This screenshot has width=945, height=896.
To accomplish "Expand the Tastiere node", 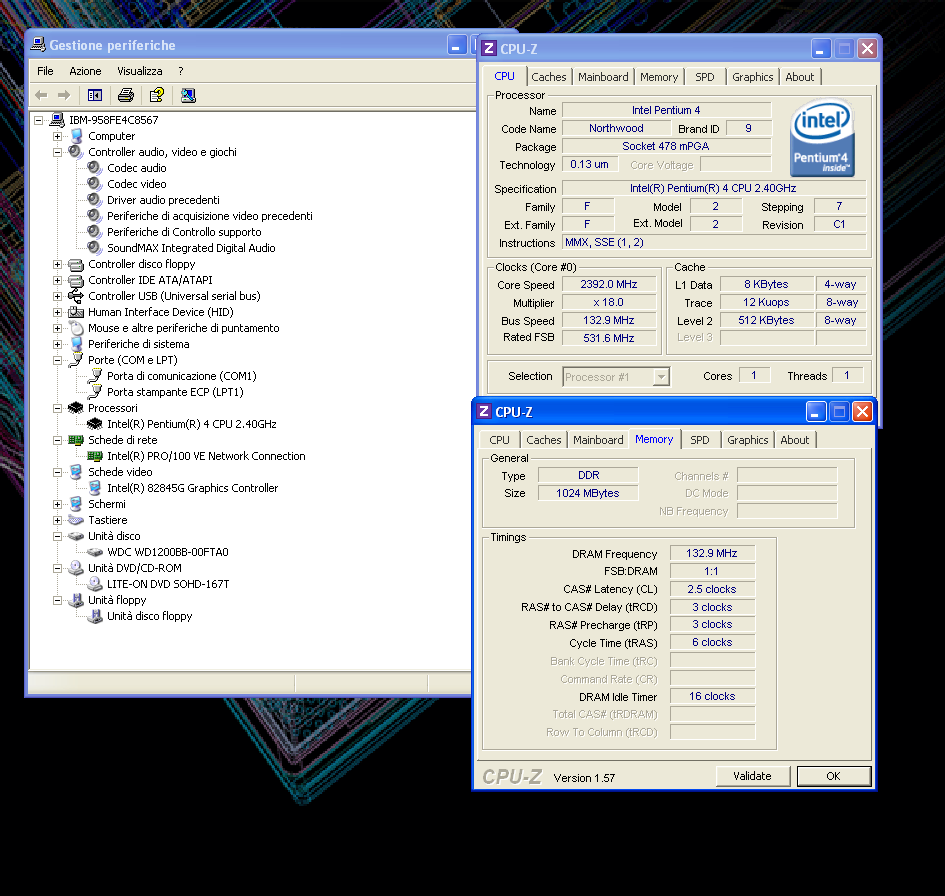I will 57,520.
